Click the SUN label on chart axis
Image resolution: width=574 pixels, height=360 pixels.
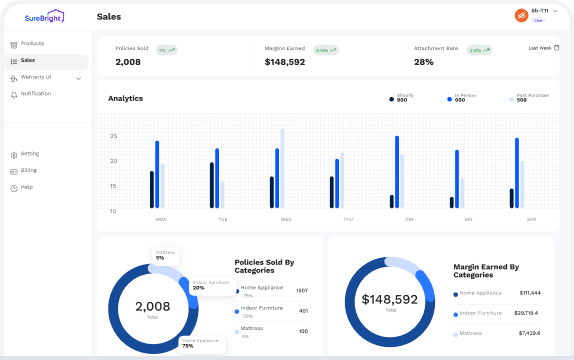tap(531, 219)
